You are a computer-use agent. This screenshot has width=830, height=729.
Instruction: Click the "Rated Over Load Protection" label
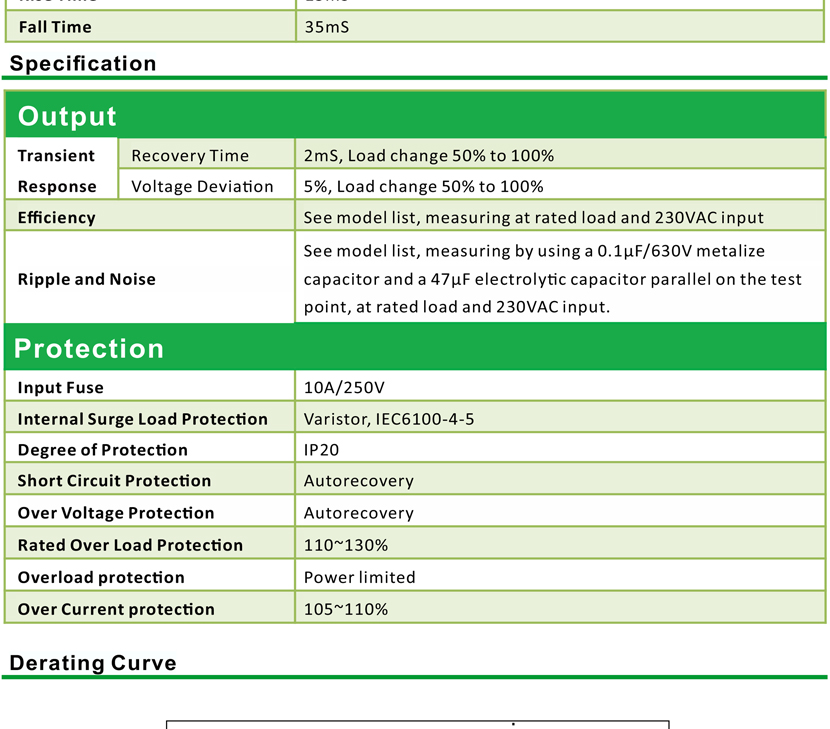[130, 545]
